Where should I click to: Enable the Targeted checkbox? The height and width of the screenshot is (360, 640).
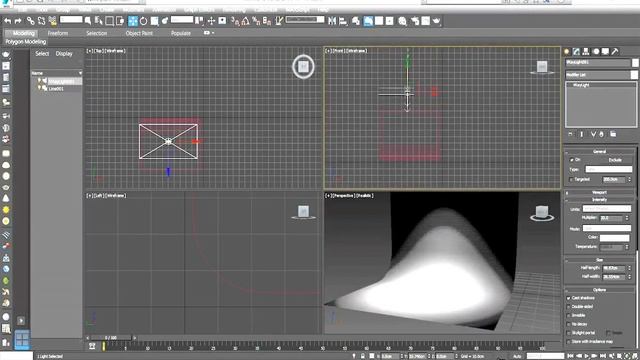pos(571,180)
